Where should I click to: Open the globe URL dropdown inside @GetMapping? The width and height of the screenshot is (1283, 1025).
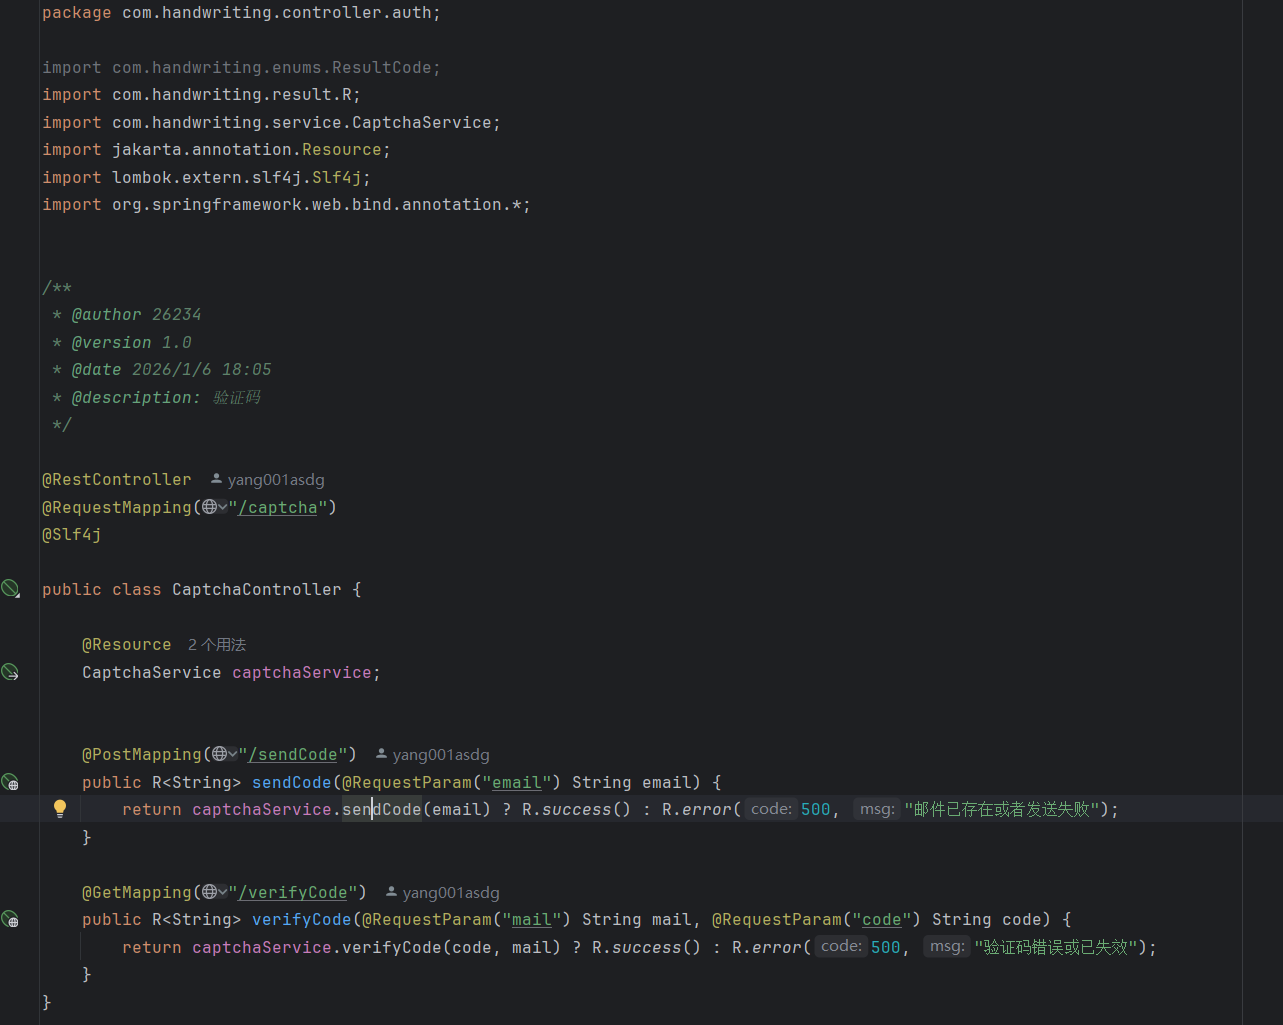click(214, 892)
